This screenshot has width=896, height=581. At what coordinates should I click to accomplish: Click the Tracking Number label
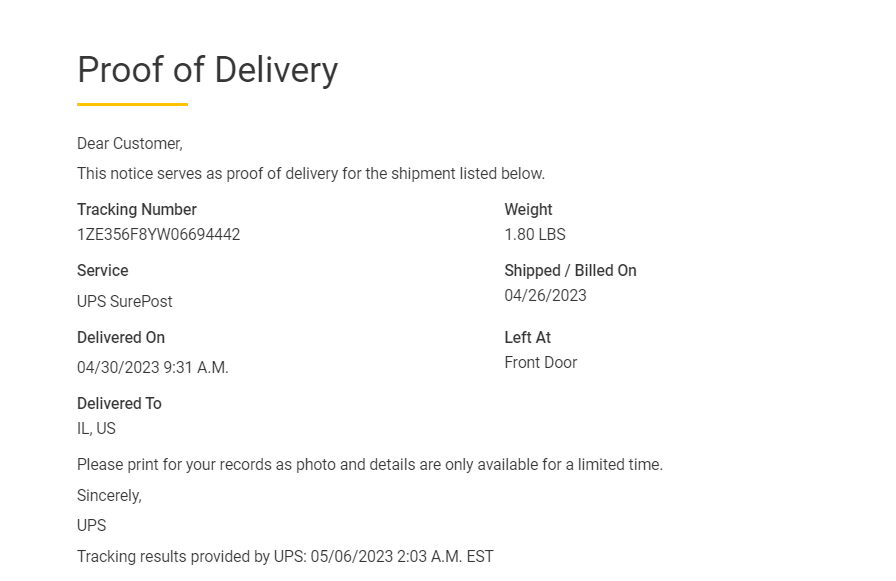tap(137, 210)
